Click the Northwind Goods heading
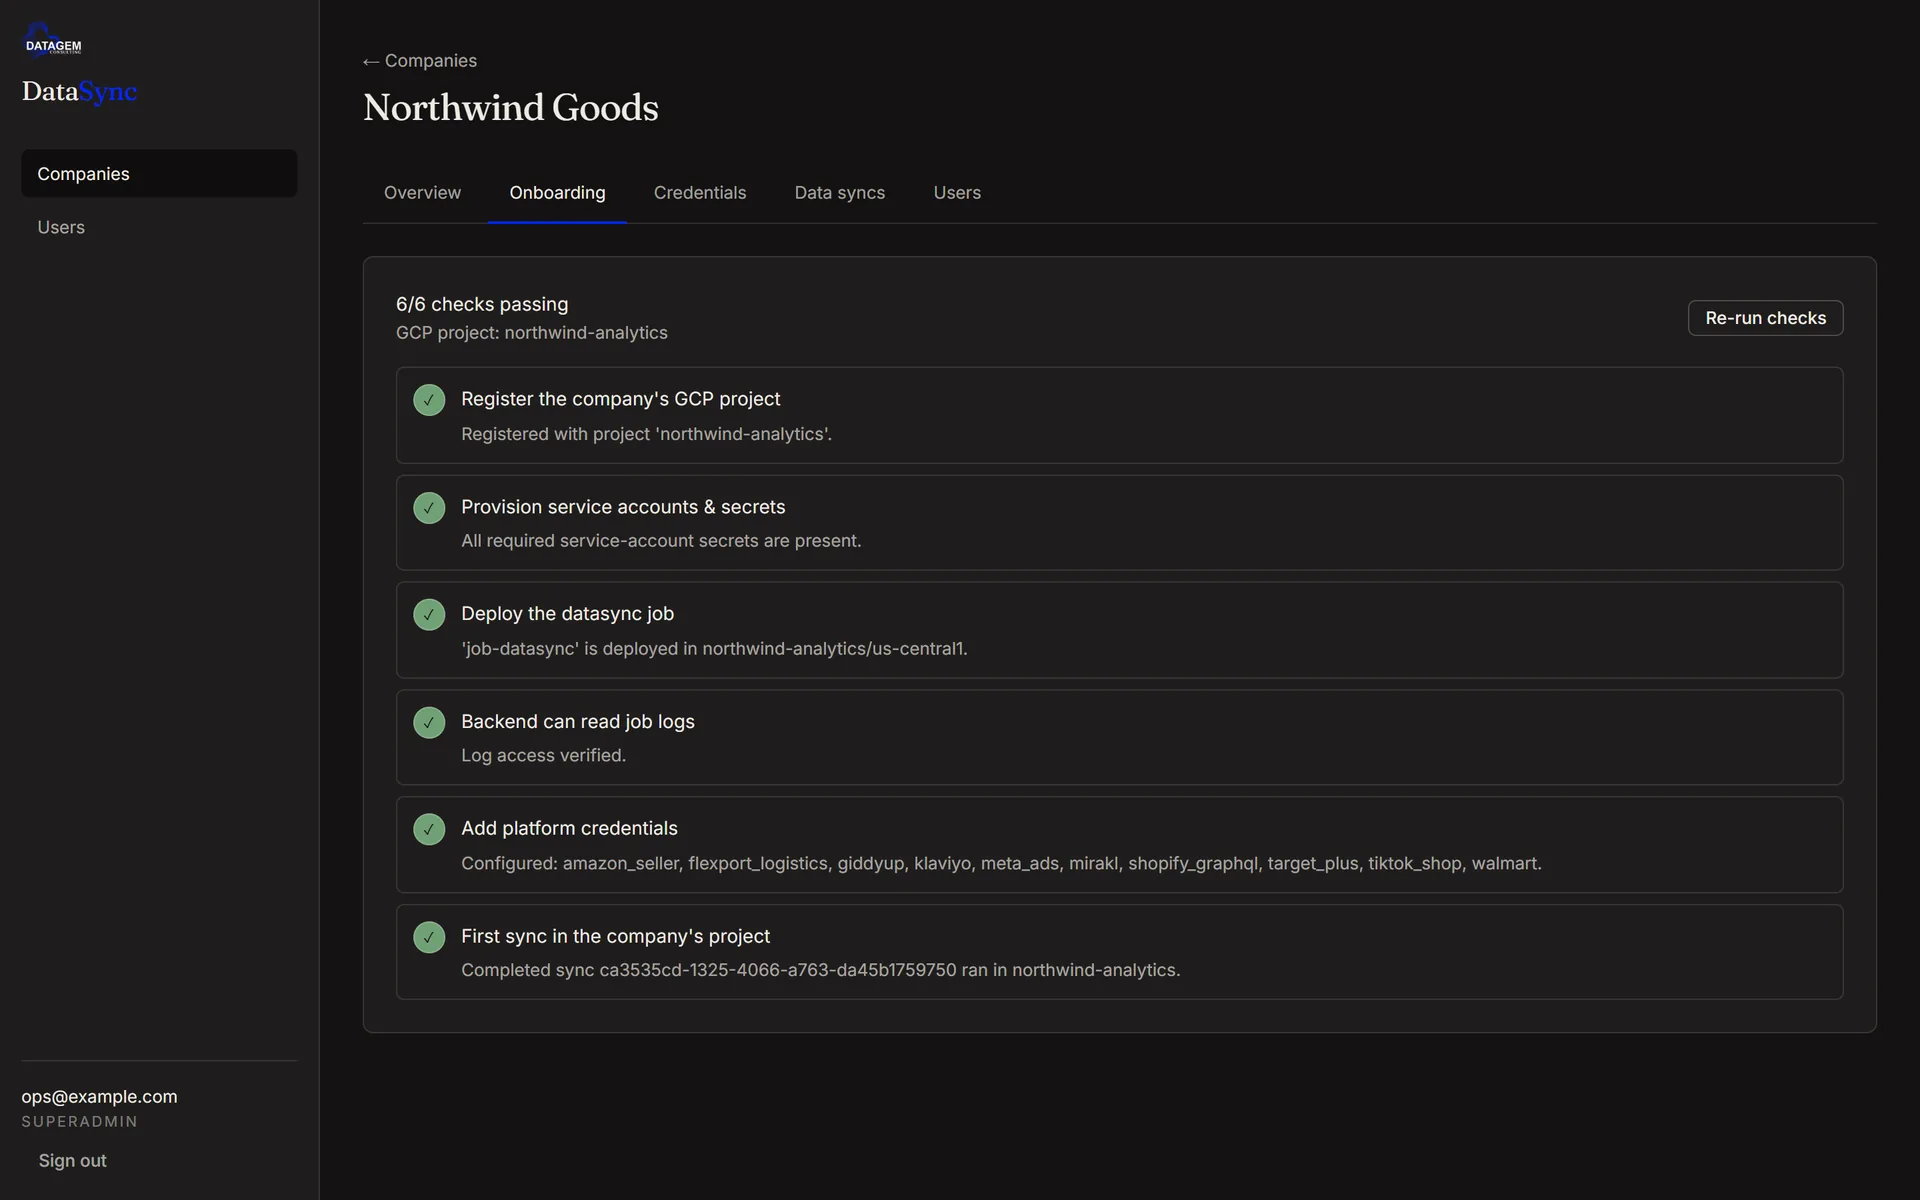Screen dimensions: 1920x1200 point(511,108)
